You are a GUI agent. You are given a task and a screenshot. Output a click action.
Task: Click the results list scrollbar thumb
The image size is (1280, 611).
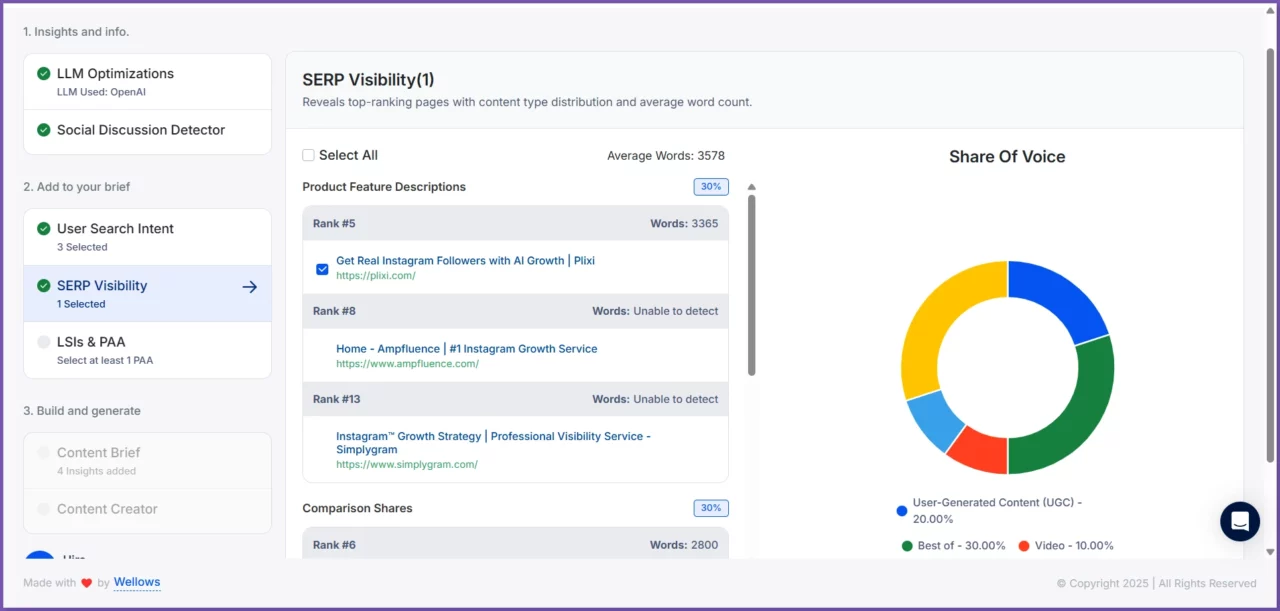752,285
